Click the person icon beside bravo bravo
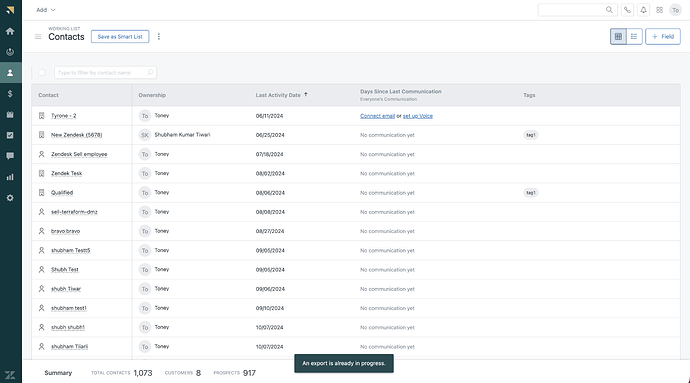 41,231
